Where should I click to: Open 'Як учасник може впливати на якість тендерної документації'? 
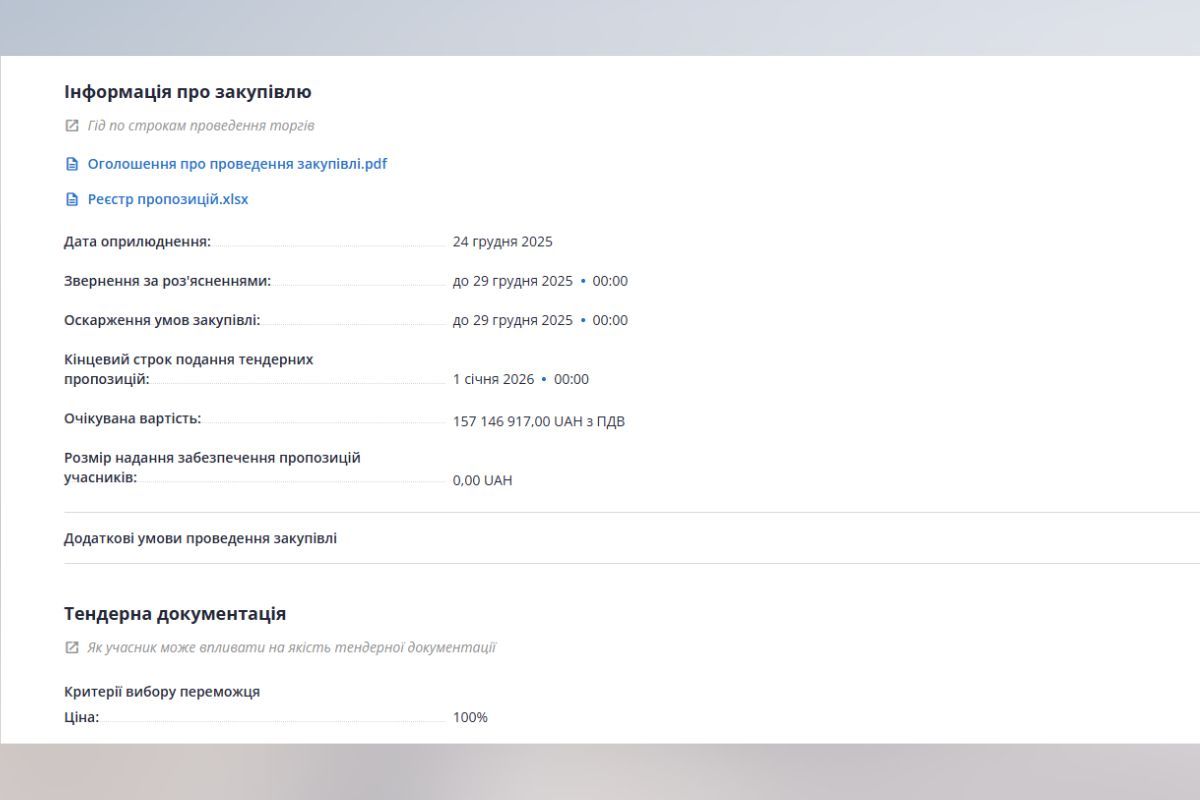(x=291, y=647)
